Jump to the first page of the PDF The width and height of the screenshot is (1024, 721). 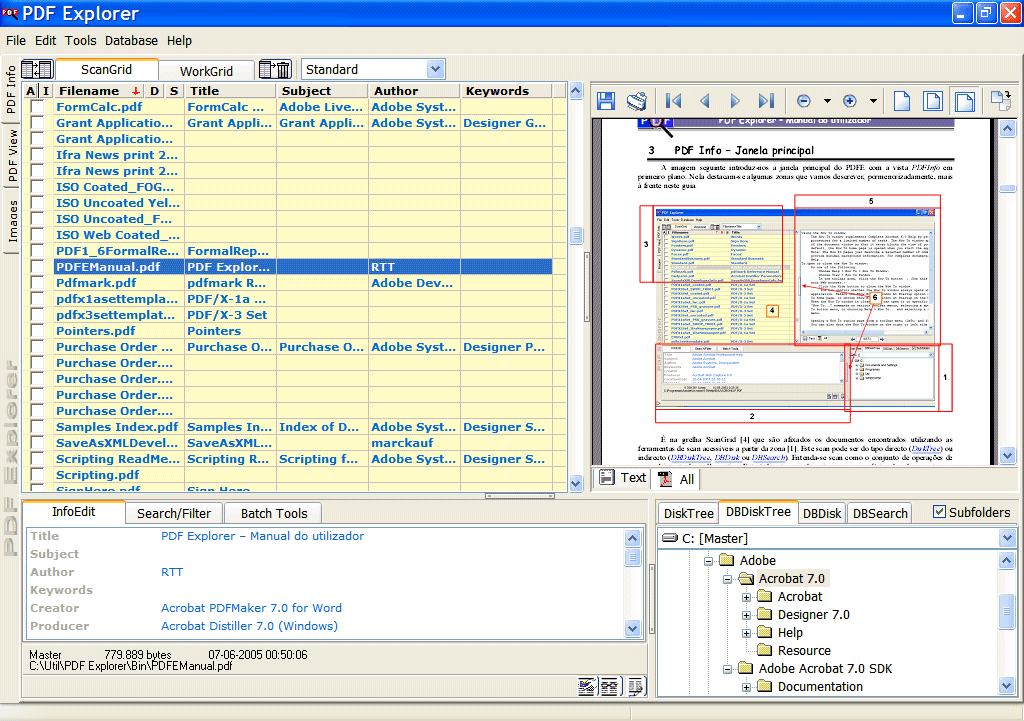(673, 101)
